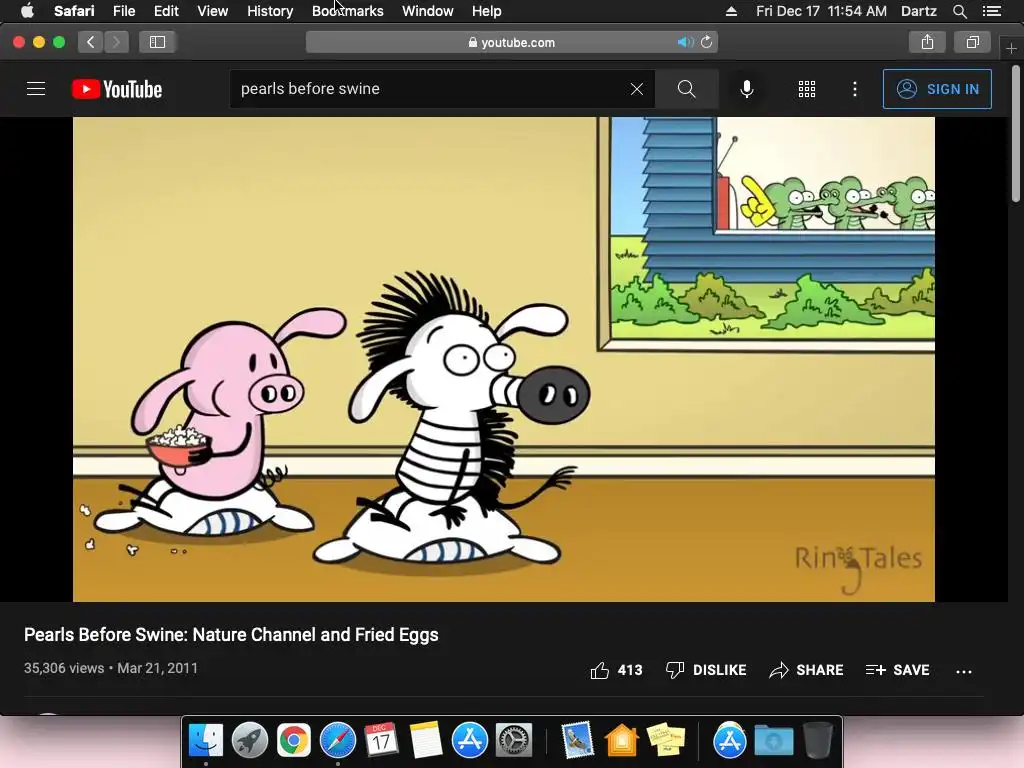This screenshot has width=1024, height=768.
Task: Open the History menu
Action: click(x=270, y=11)
